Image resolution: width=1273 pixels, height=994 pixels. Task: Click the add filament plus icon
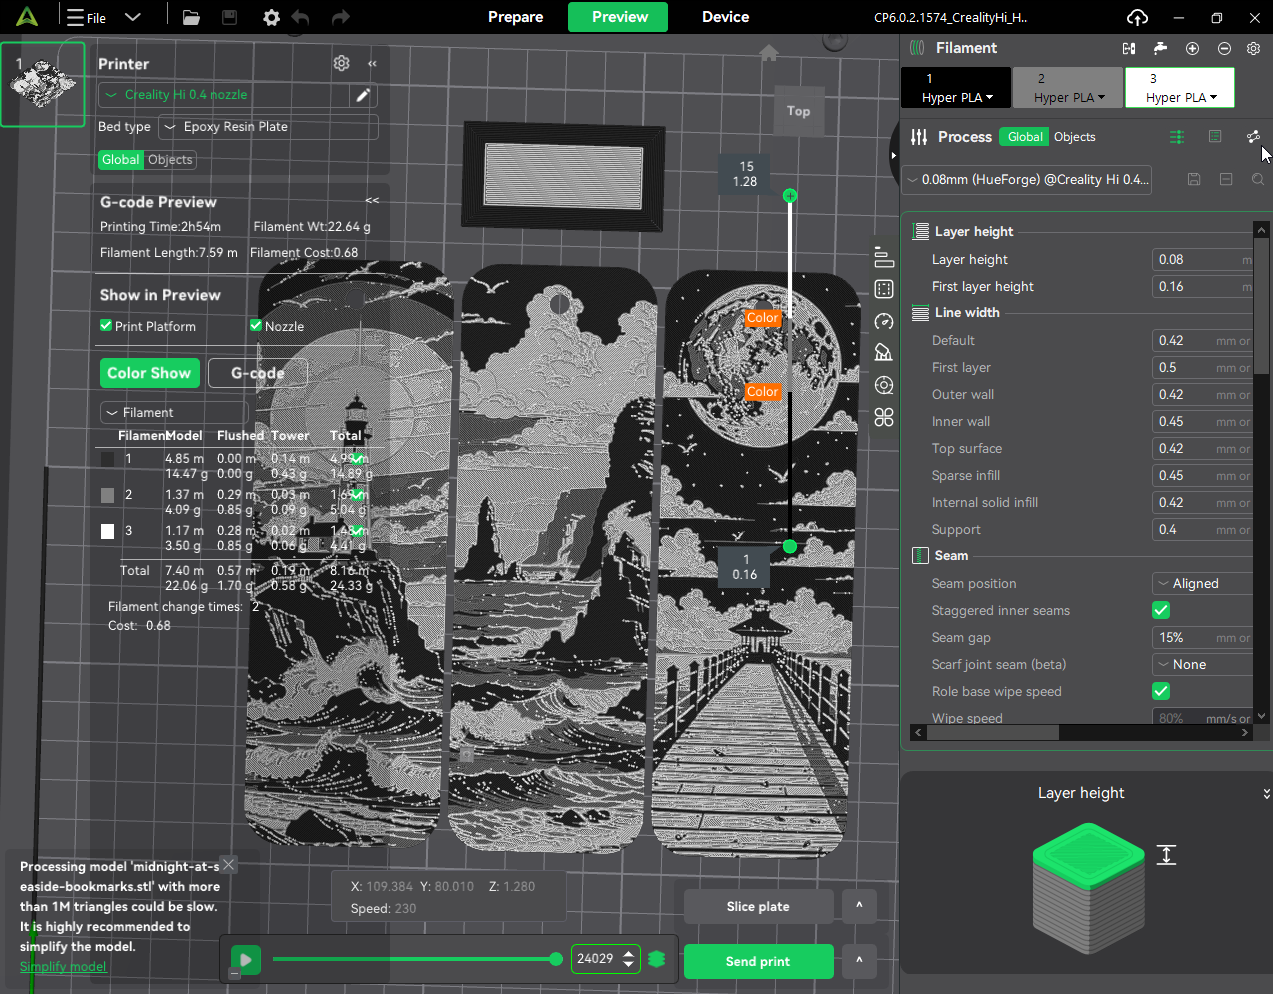(x=1192, y=48)
